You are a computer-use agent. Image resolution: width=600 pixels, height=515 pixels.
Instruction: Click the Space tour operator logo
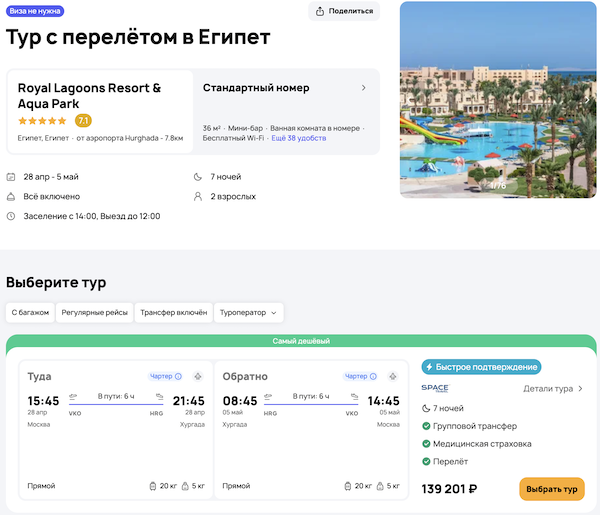pyautogui.click(x=435, y=388)
